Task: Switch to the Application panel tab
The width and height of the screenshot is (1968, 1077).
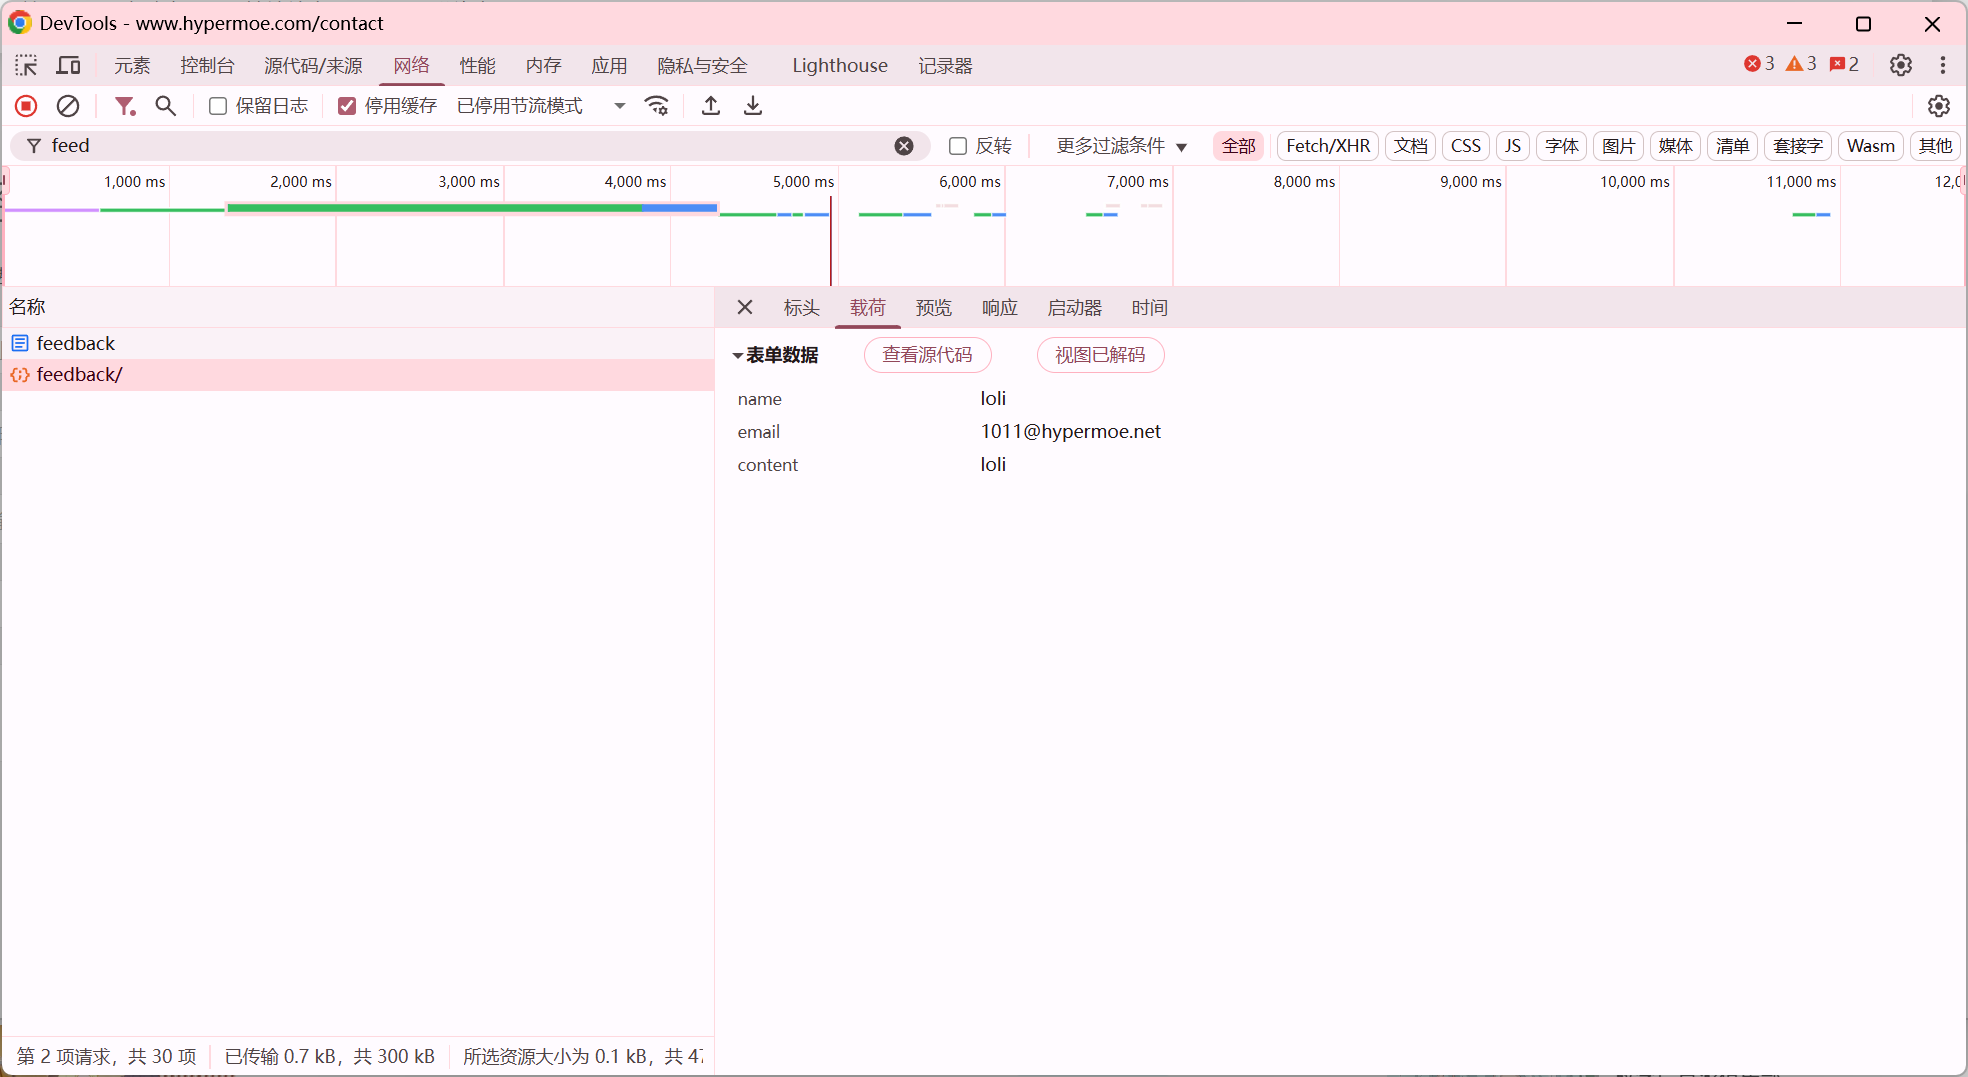Action: coord(609,66)
